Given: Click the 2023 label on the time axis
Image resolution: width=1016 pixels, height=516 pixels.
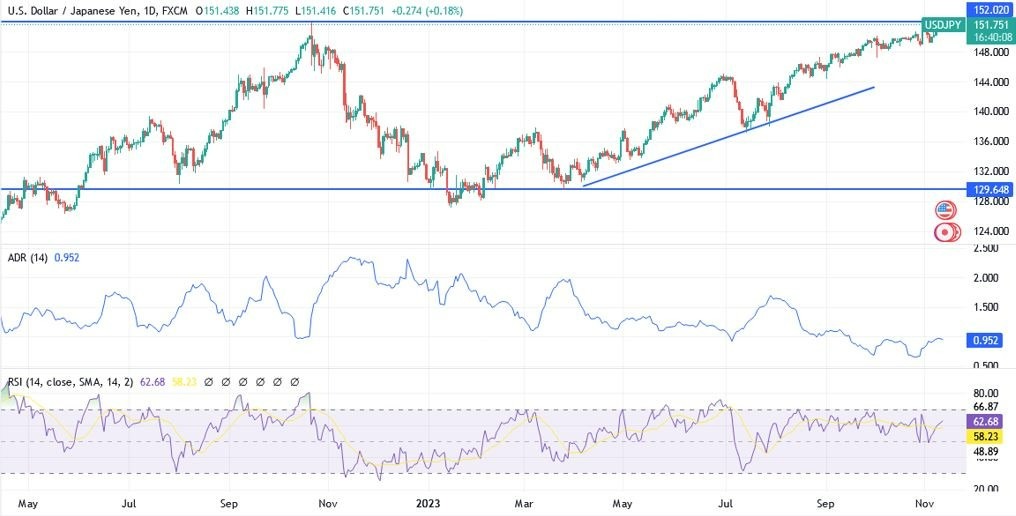Looking at the screenshot, I should tap(428, 502).
